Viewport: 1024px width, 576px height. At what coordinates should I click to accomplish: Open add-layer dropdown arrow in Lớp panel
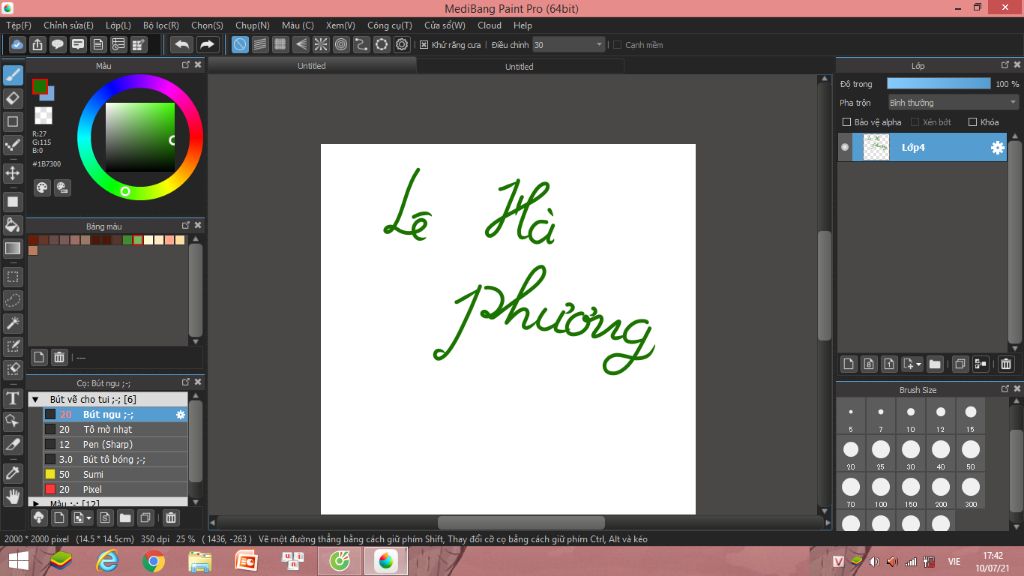(918, 364)
